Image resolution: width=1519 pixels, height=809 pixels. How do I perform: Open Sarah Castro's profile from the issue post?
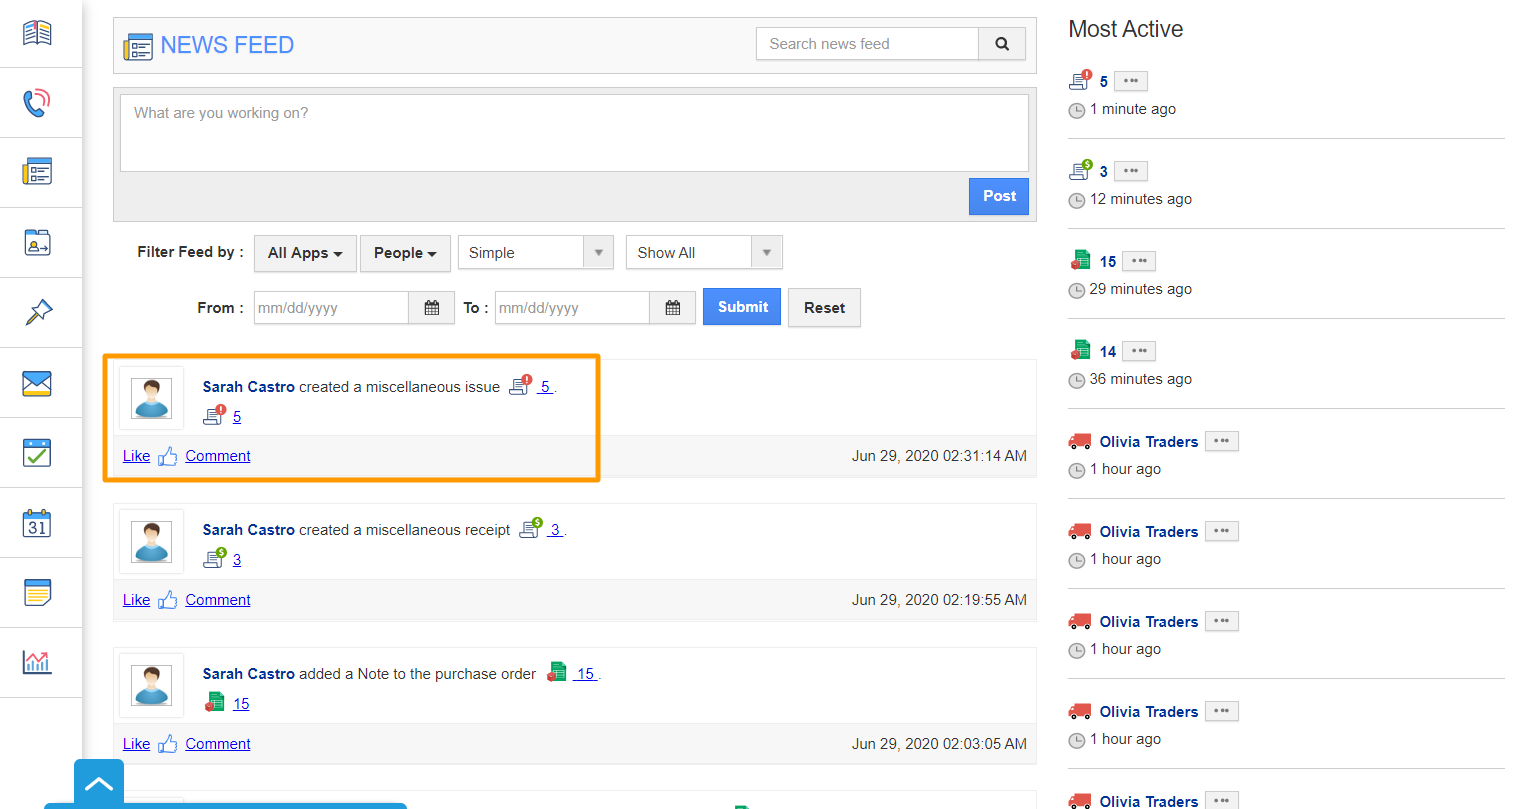click(249, 387)
